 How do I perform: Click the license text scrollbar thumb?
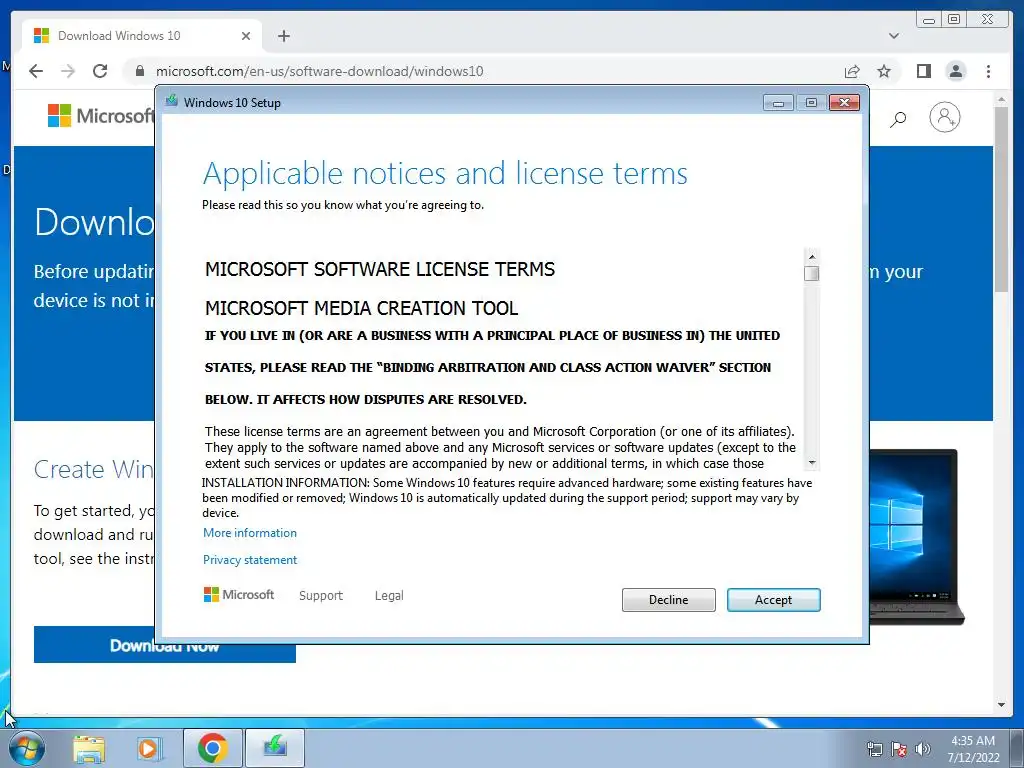click(x=812, y=273)
